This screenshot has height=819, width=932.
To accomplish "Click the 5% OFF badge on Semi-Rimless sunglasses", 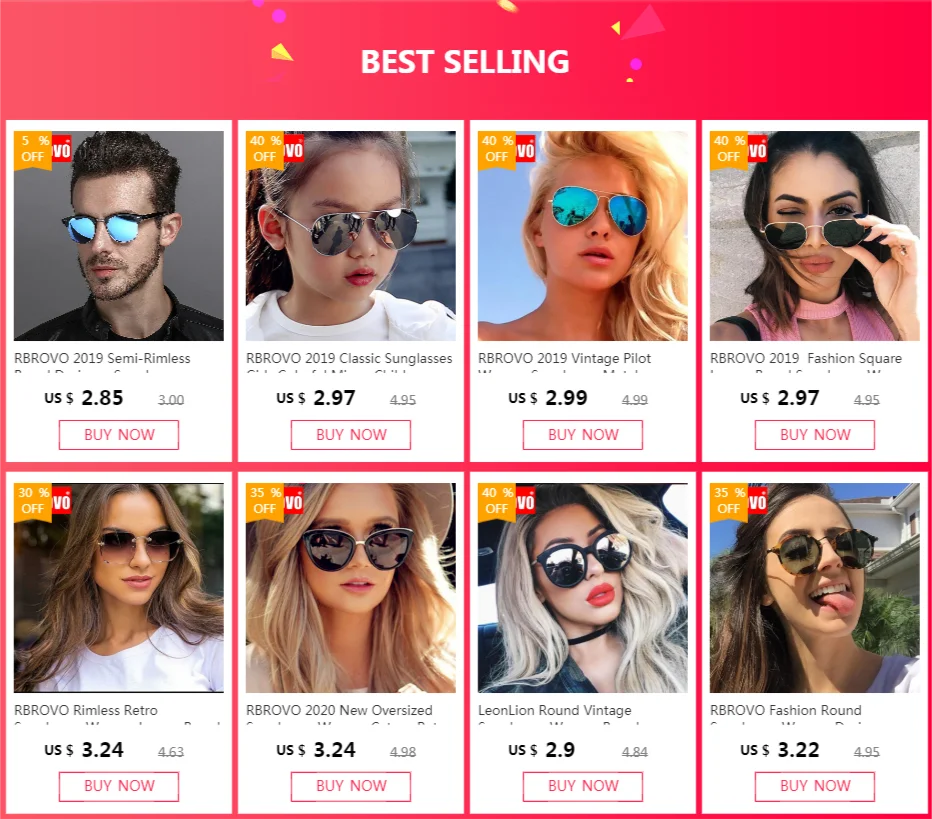I will 33,150.
